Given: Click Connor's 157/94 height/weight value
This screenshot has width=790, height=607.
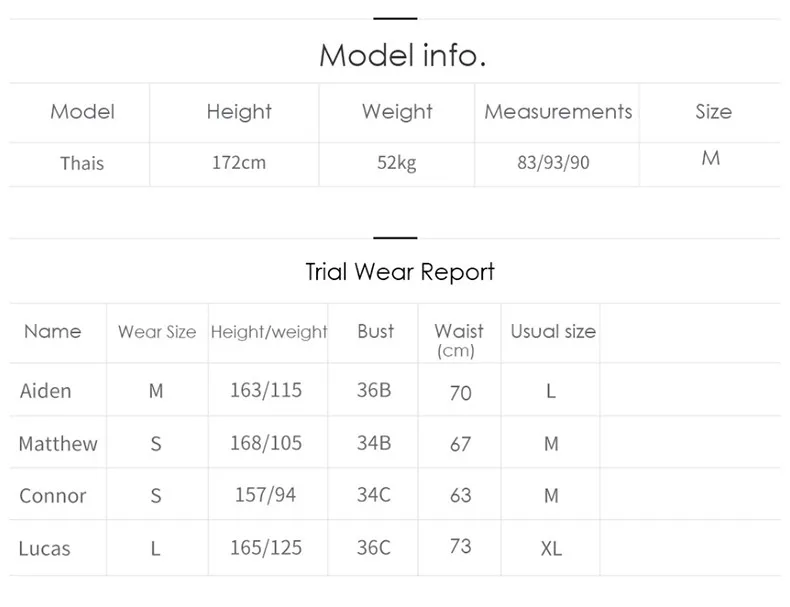Looking at the screenshot, I should pos(265,495).
